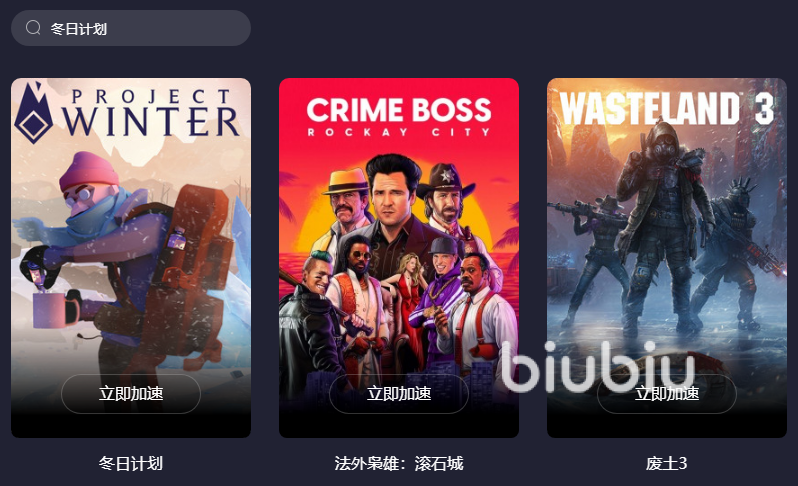Screen dimensions: 798x486
Task: Click the WASTELAND 3 title logo
Action: tap(667, 108)
